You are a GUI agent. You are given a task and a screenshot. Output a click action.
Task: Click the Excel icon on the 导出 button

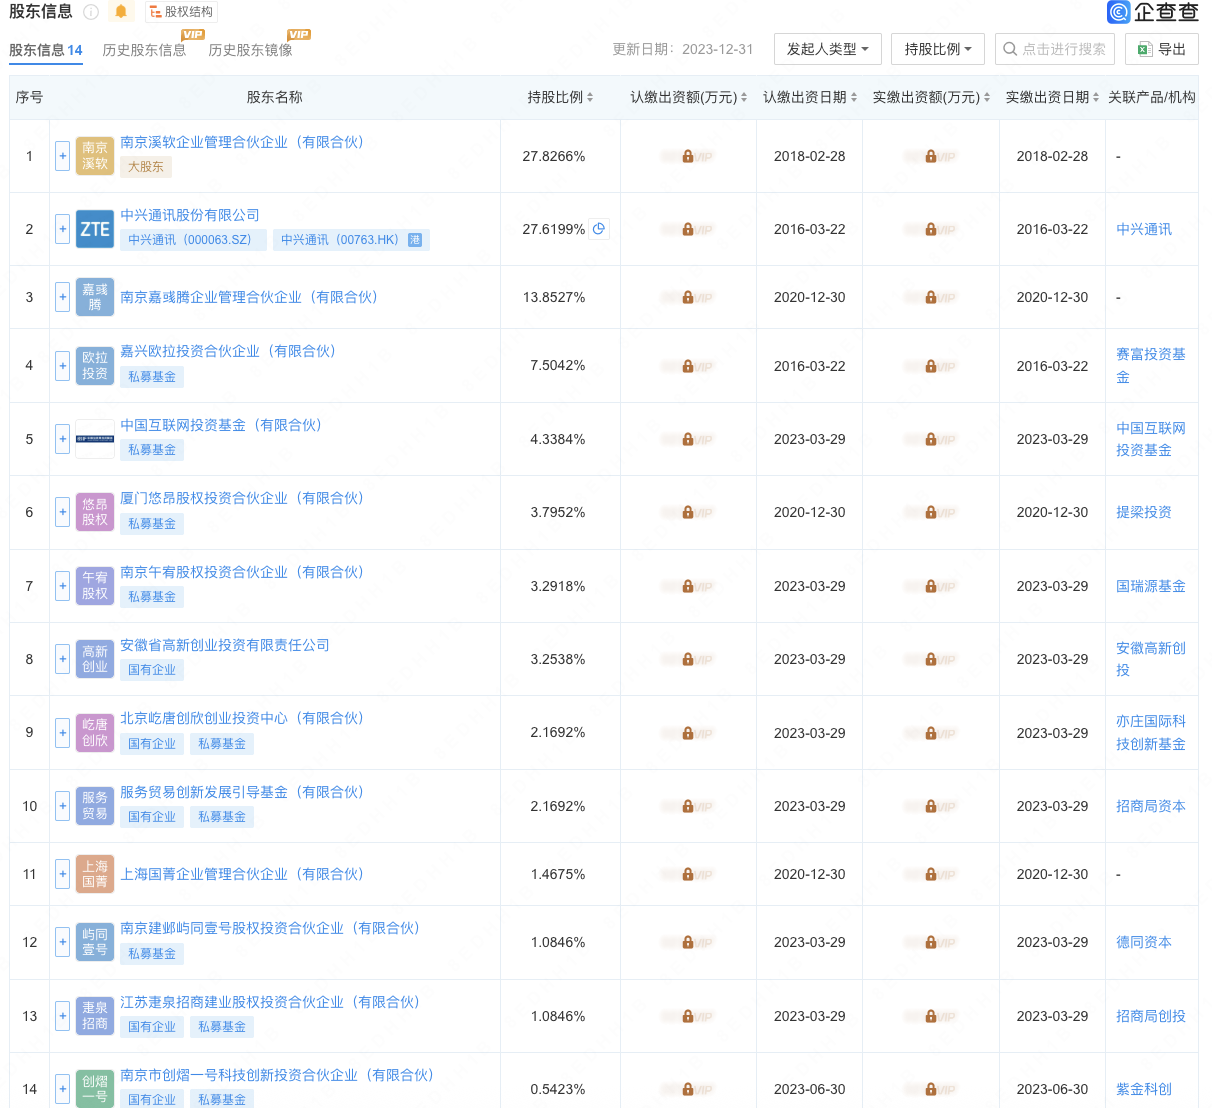pyautogui.click(x=1143, y=48)
